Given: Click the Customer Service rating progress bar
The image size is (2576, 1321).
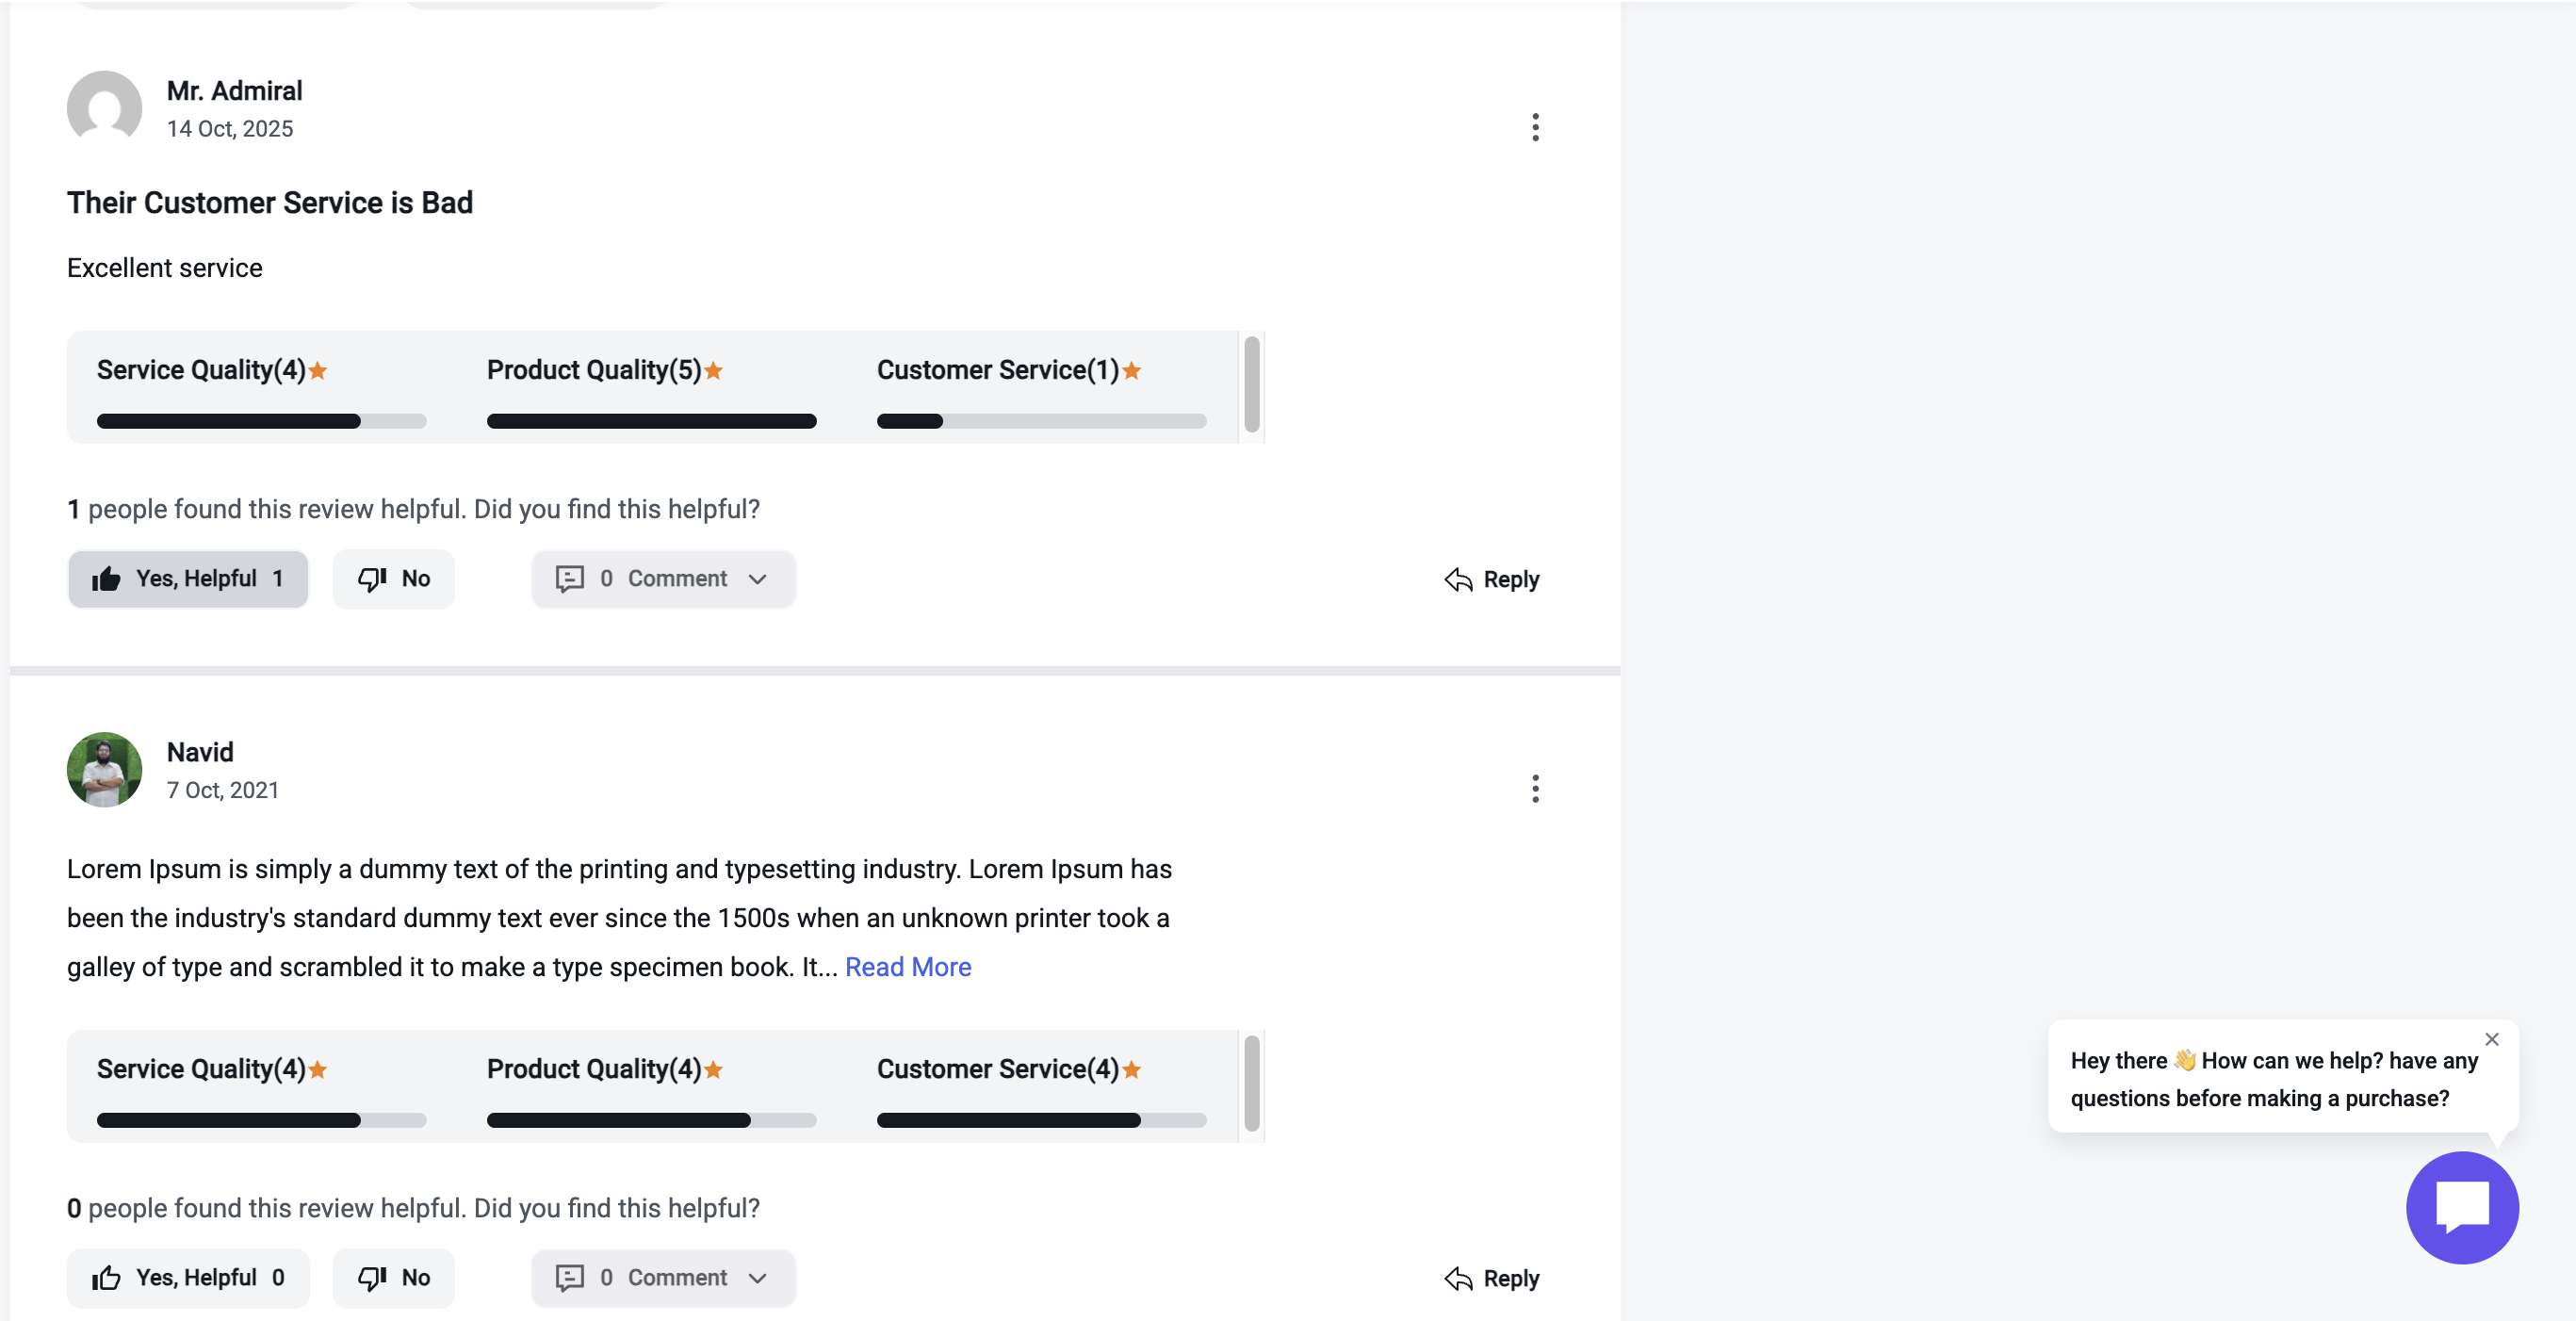Looking at the screenshot, I should pos(1042,421).
